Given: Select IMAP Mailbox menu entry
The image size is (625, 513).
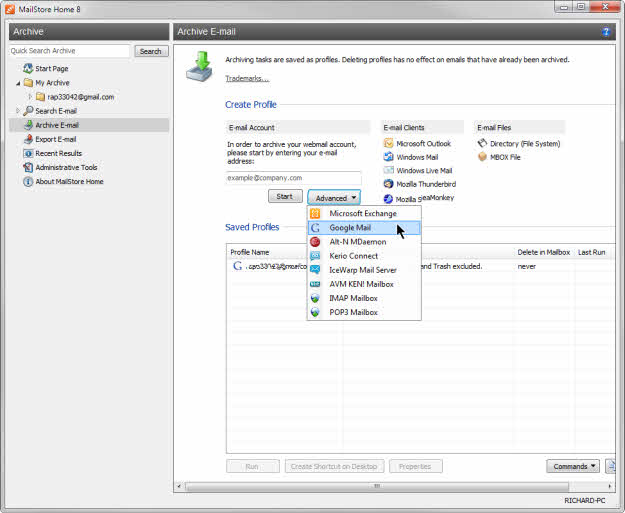Looking at the screenshot, I should point(364,298).
